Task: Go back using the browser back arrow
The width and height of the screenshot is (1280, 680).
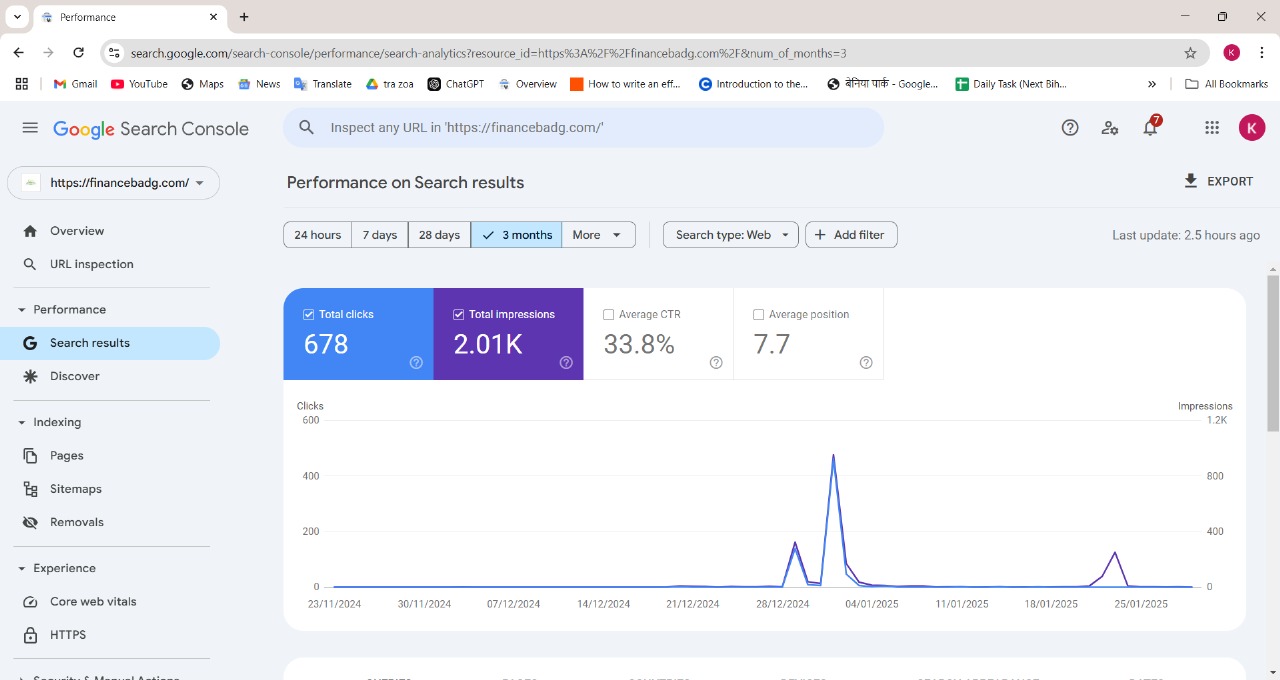Action: [x=19, y=52]
